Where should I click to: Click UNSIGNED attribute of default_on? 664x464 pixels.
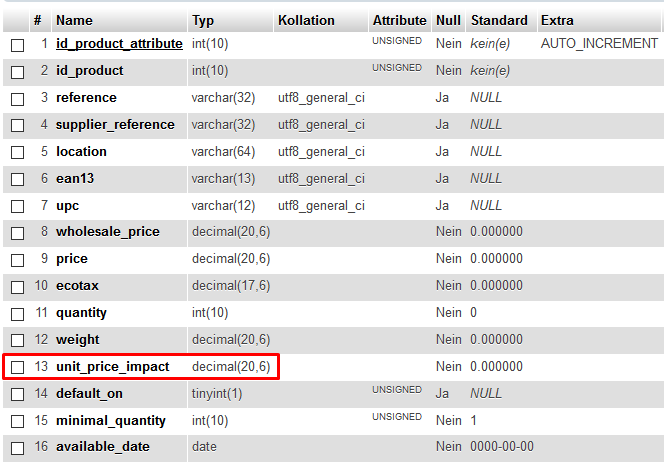click(397, 389)
